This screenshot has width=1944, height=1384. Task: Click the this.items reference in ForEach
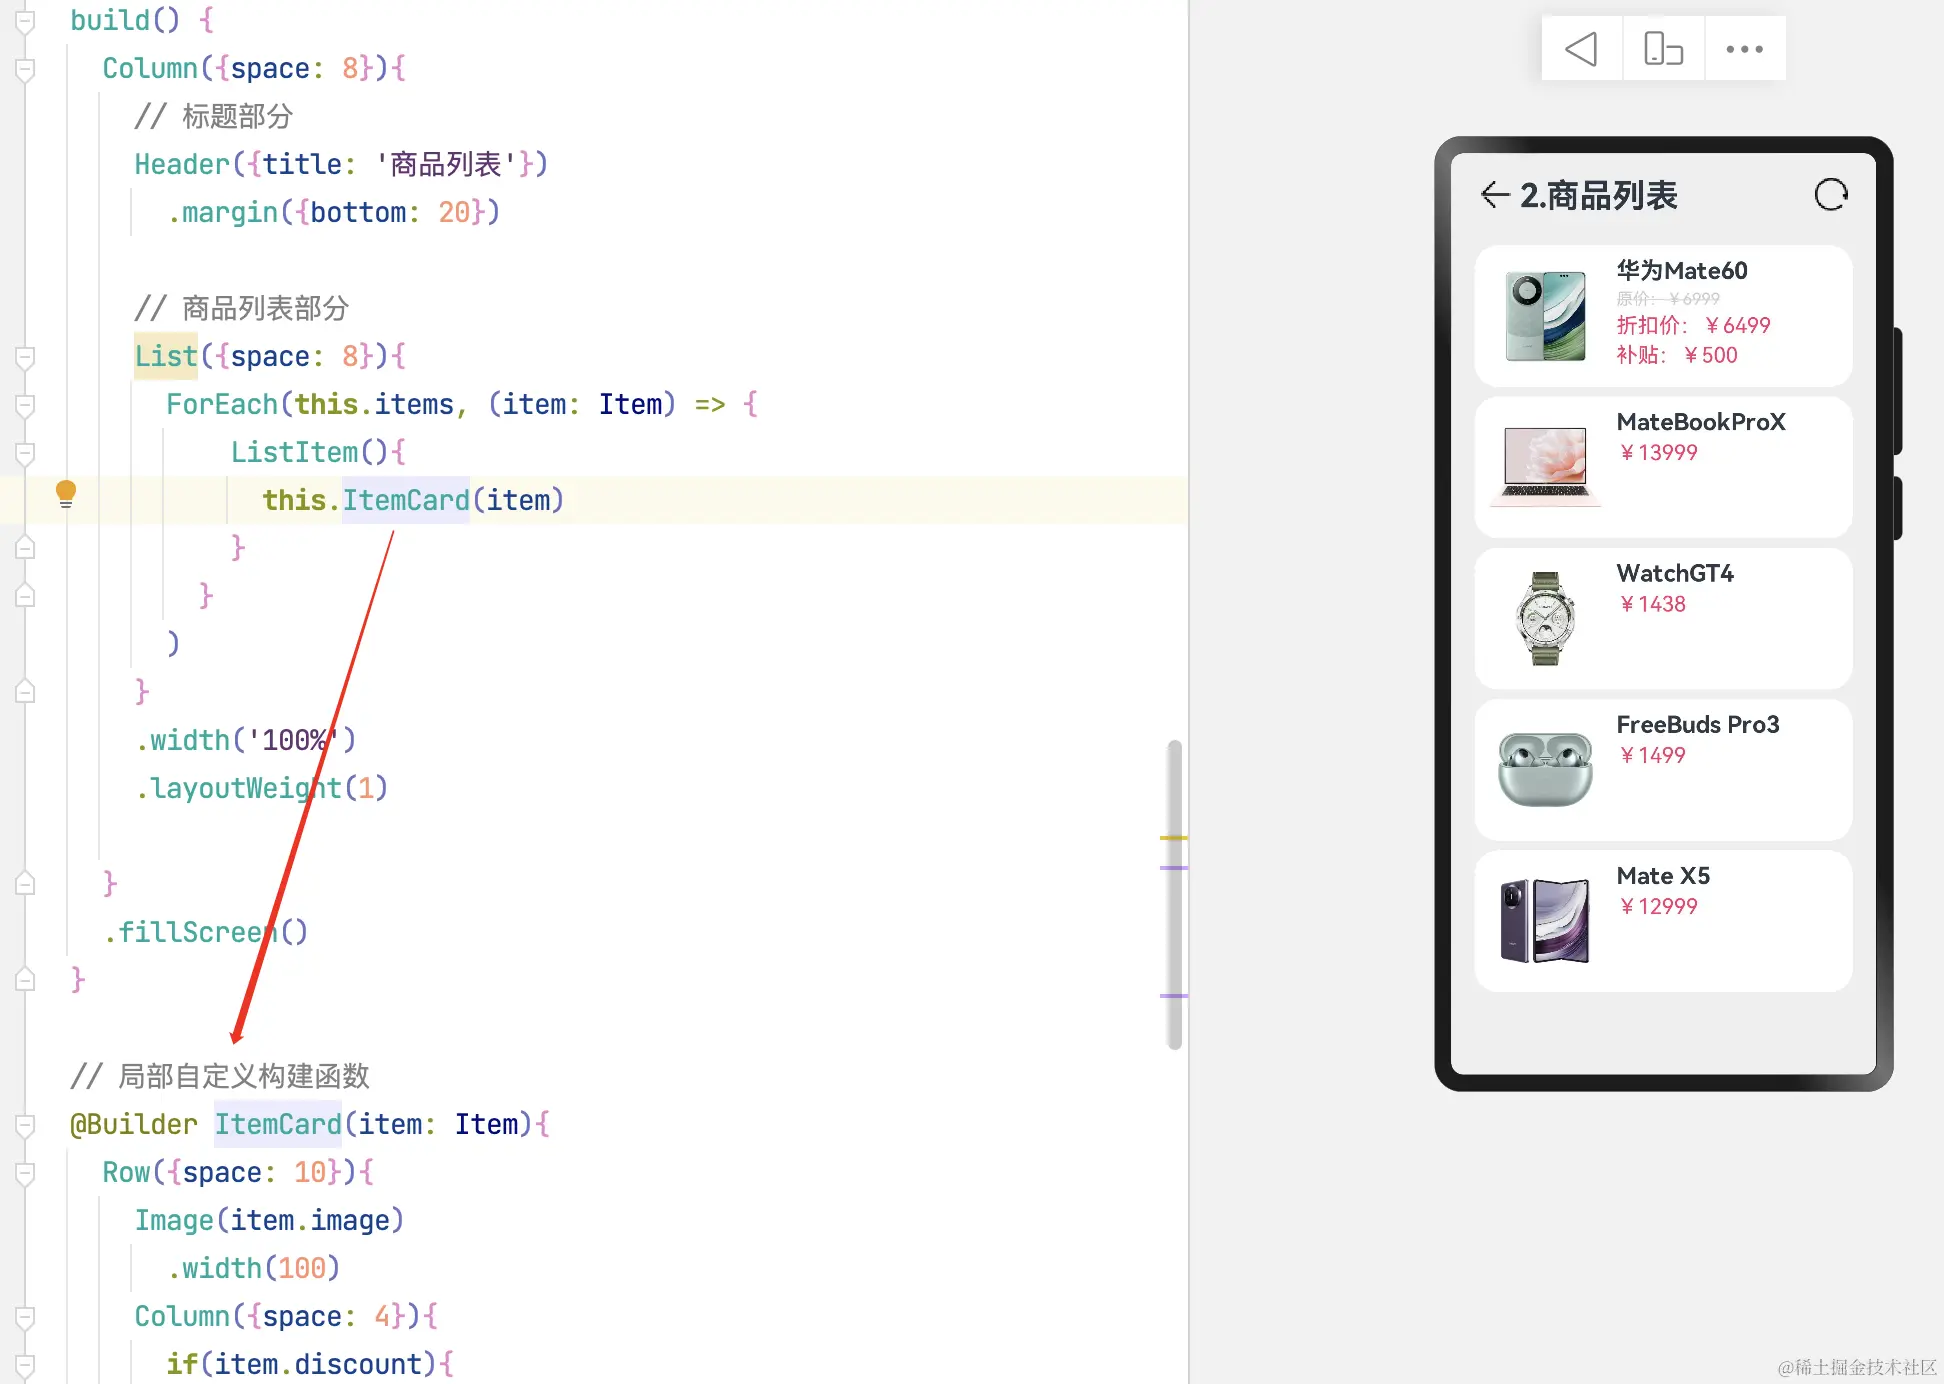[374, 404]
